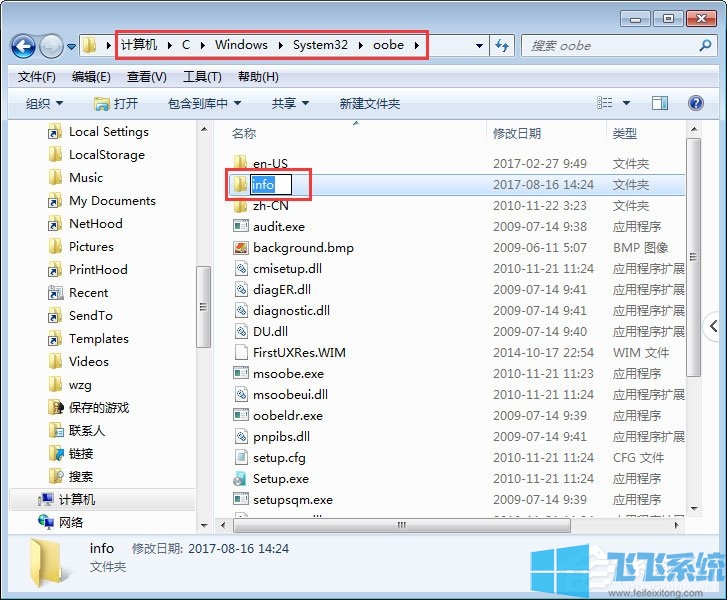
Task: Open the recent pages dropdown arrow
Action: (71, 46)
